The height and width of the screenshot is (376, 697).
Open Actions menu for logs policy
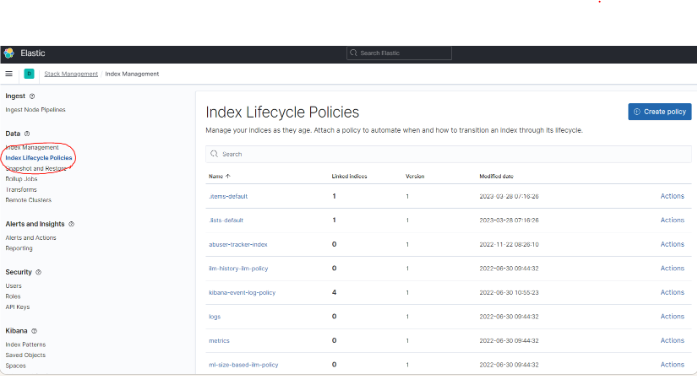coord(672,316)
